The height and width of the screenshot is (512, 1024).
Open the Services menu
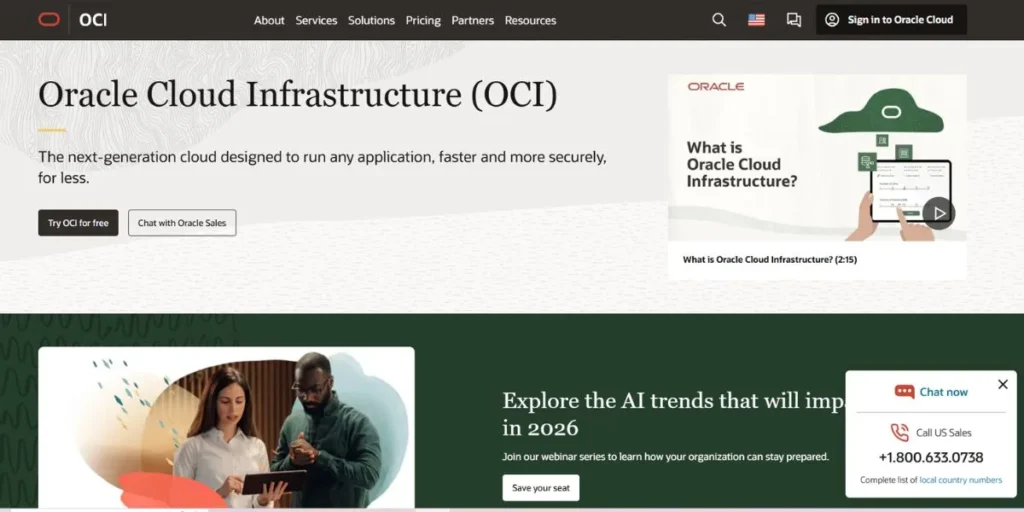(316, 20)
